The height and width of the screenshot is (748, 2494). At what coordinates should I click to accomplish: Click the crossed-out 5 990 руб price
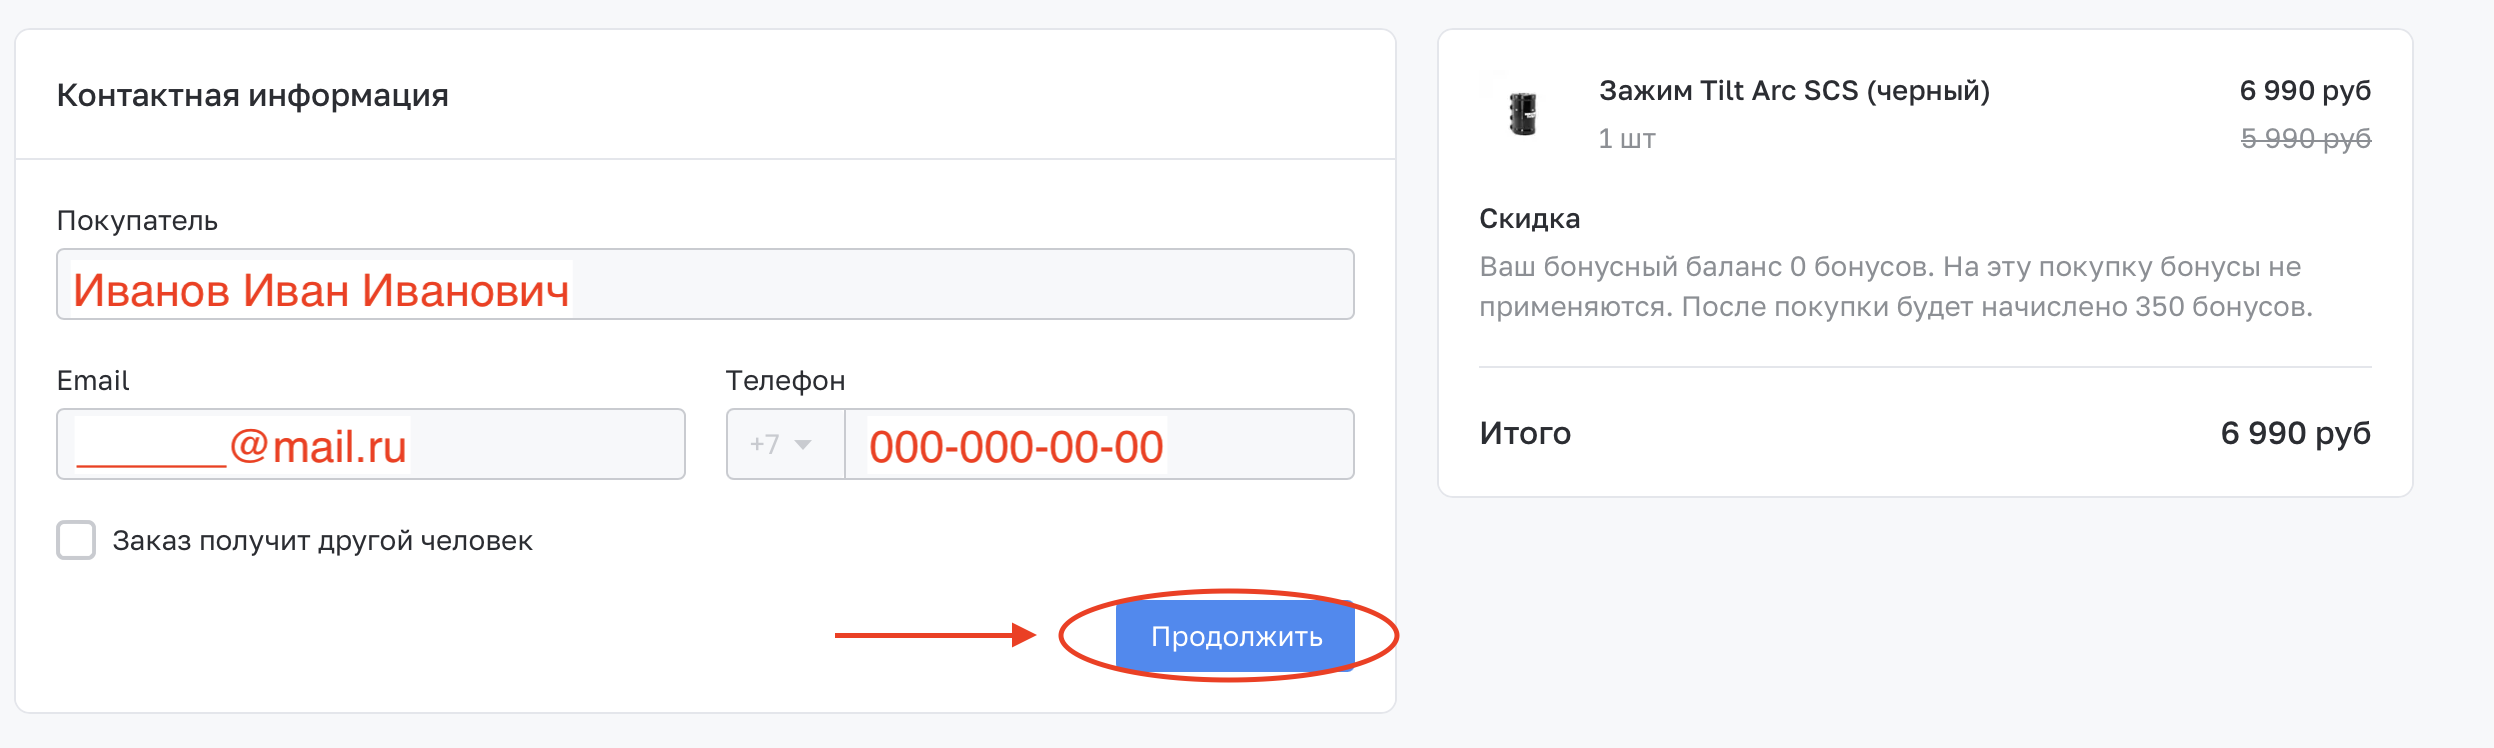coord(2305,138)
